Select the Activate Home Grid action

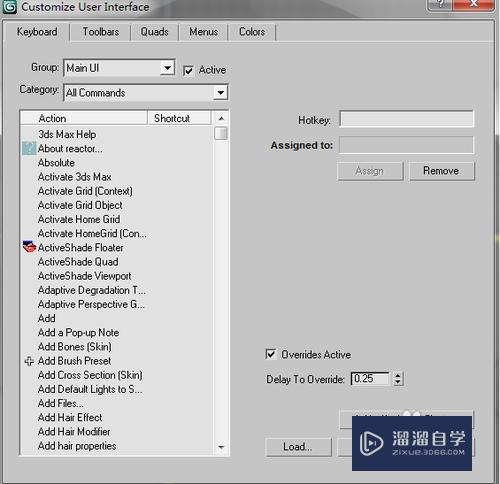tap(79, 219)
